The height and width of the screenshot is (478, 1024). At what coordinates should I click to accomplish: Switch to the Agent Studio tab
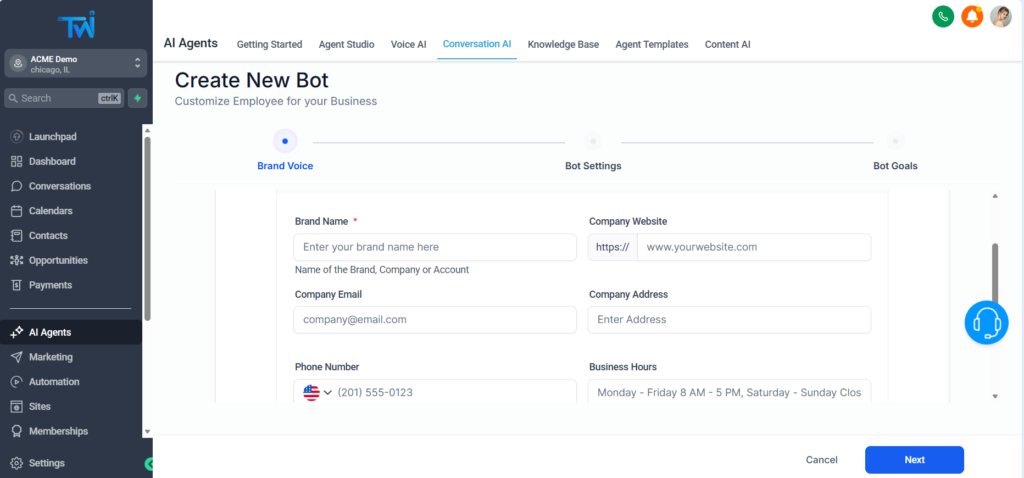tap(346, 44)
